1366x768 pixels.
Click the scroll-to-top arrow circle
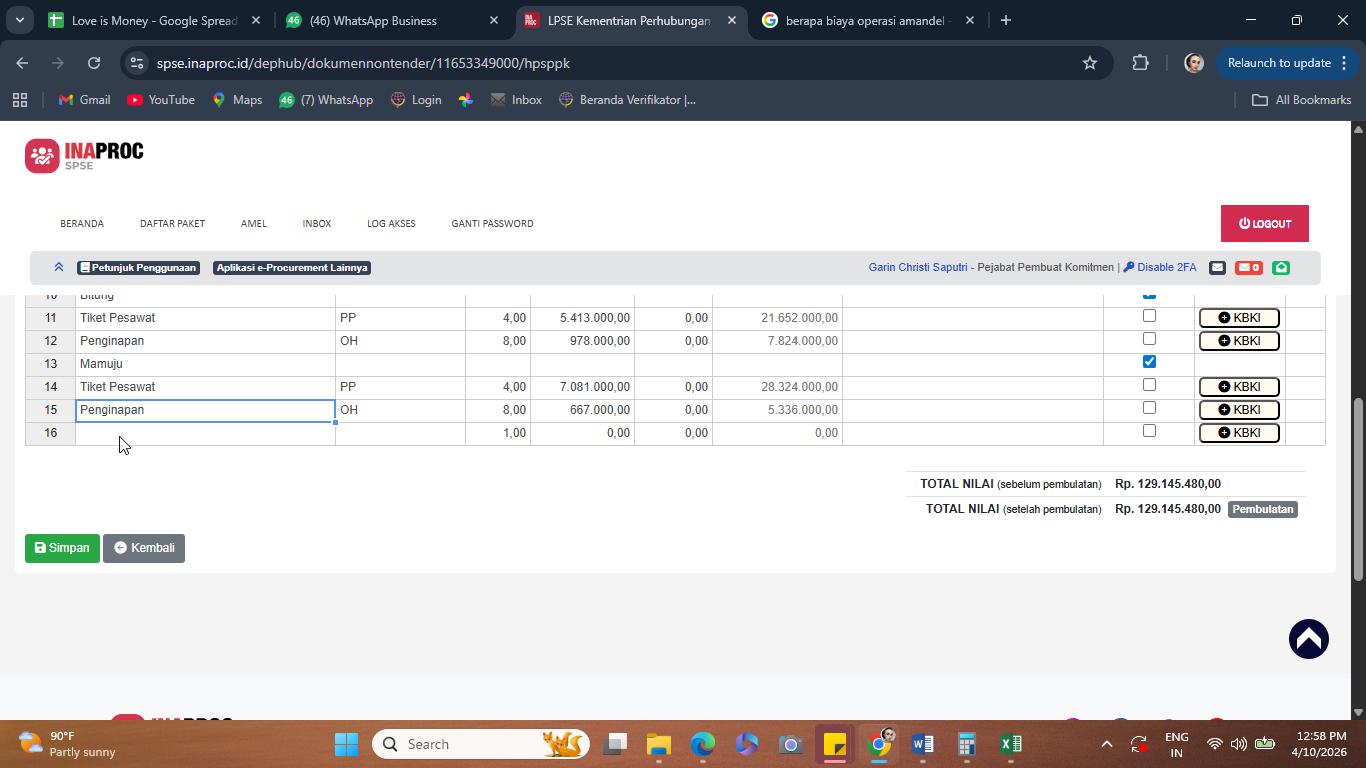point(1308,639)
